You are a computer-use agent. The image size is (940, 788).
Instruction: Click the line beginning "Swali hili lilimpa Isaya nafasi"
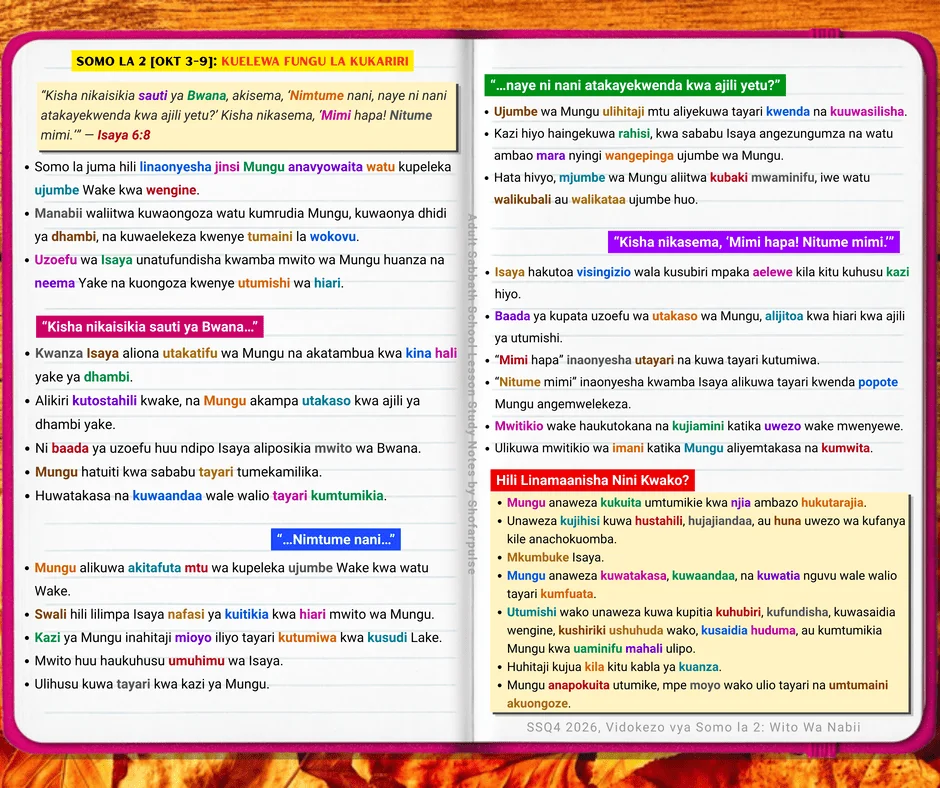point(234,614)
